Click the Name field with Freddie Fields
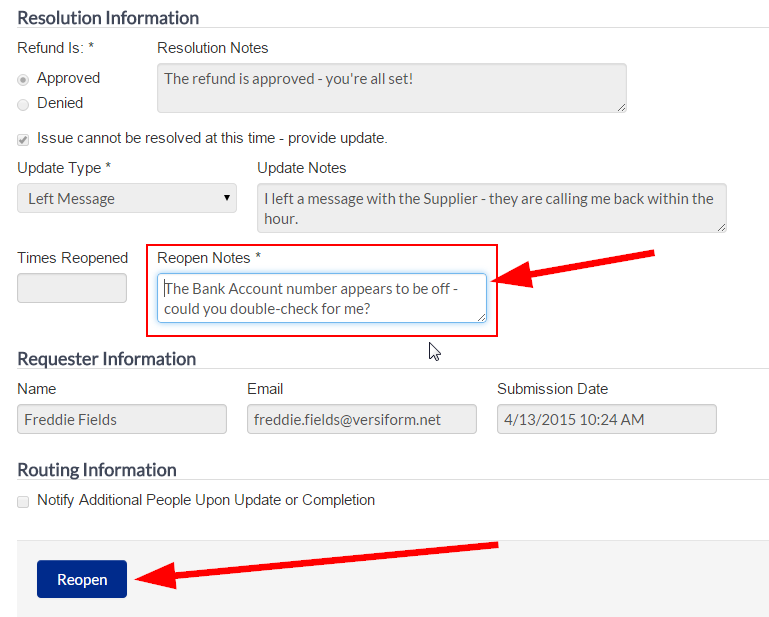Viewport: 769px width, 617px height. pyautogui.click(x=122, y=419)
